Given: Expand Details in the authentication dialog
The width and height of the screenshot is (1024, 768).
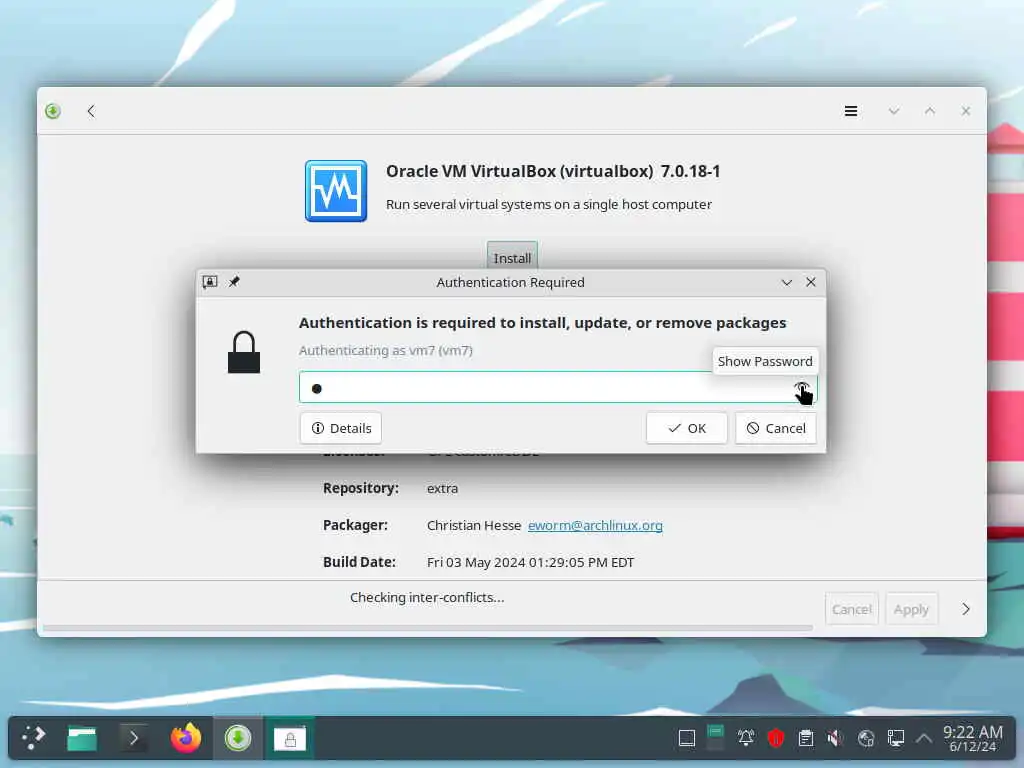Looking at the screenshot, I should pyautogui.click(x=341, y=428).
